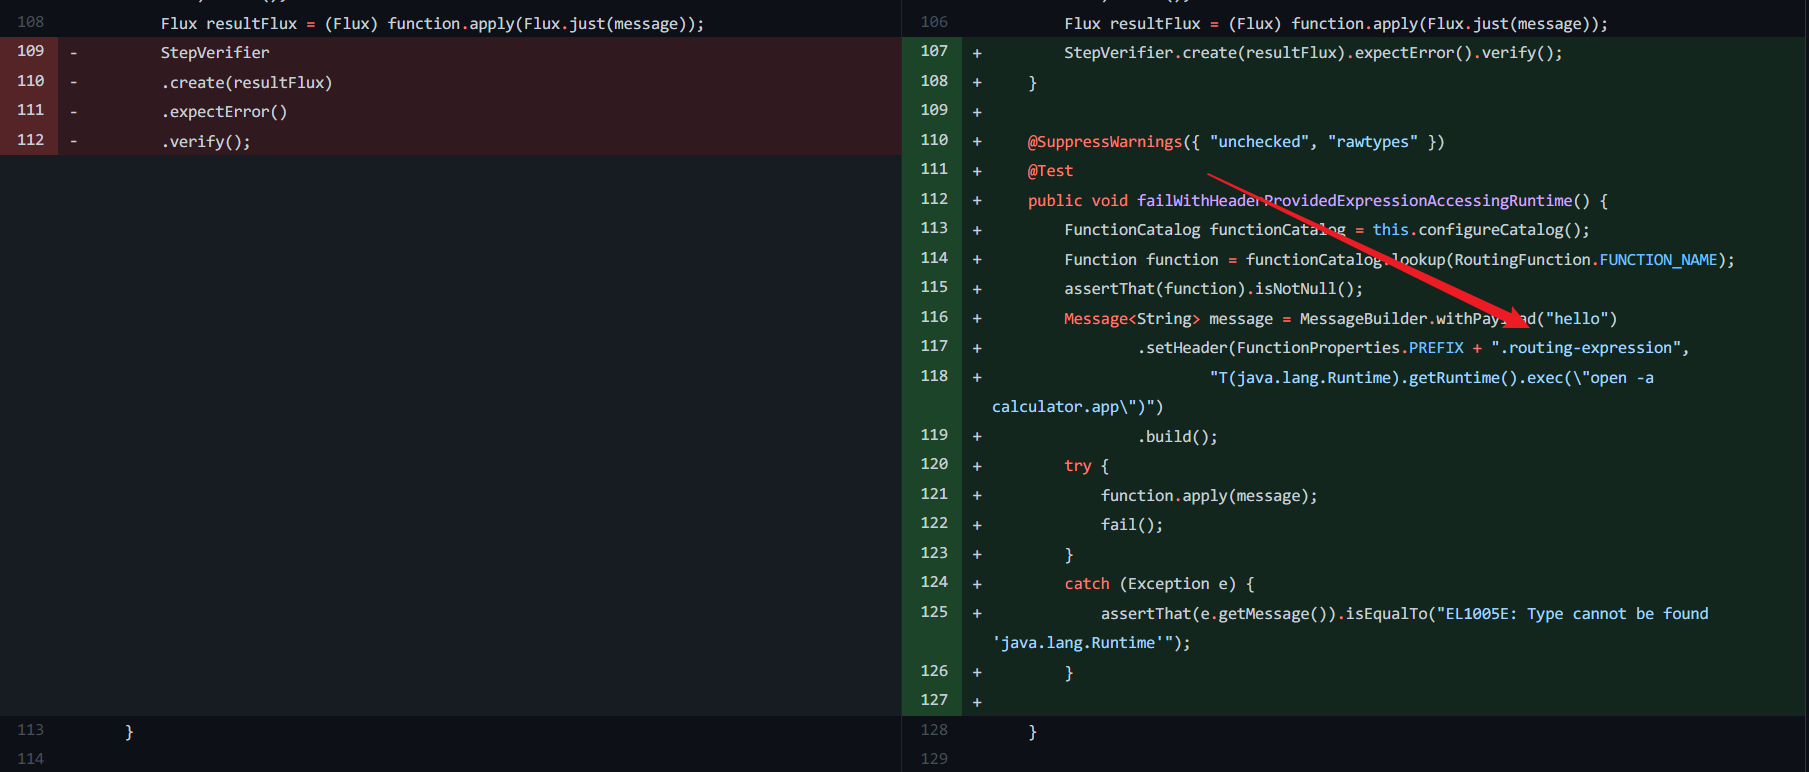Click 'FunctionCatalog functionCatalog = this.configureCatalog();' line
Screen dimensions: 1809x772
coord(1327,230)
